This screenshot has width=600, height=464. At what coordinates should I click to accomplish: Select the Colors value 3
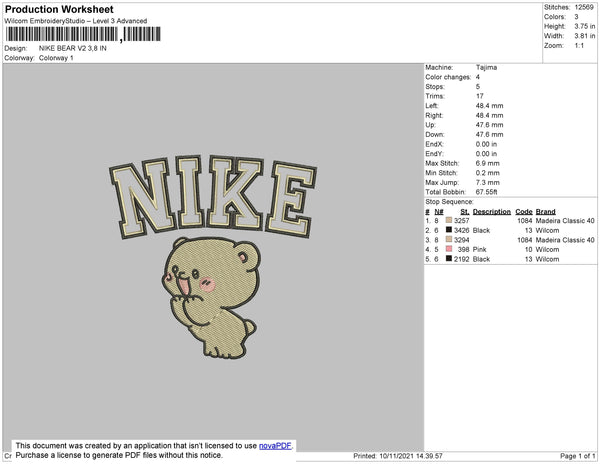[576, 17]
